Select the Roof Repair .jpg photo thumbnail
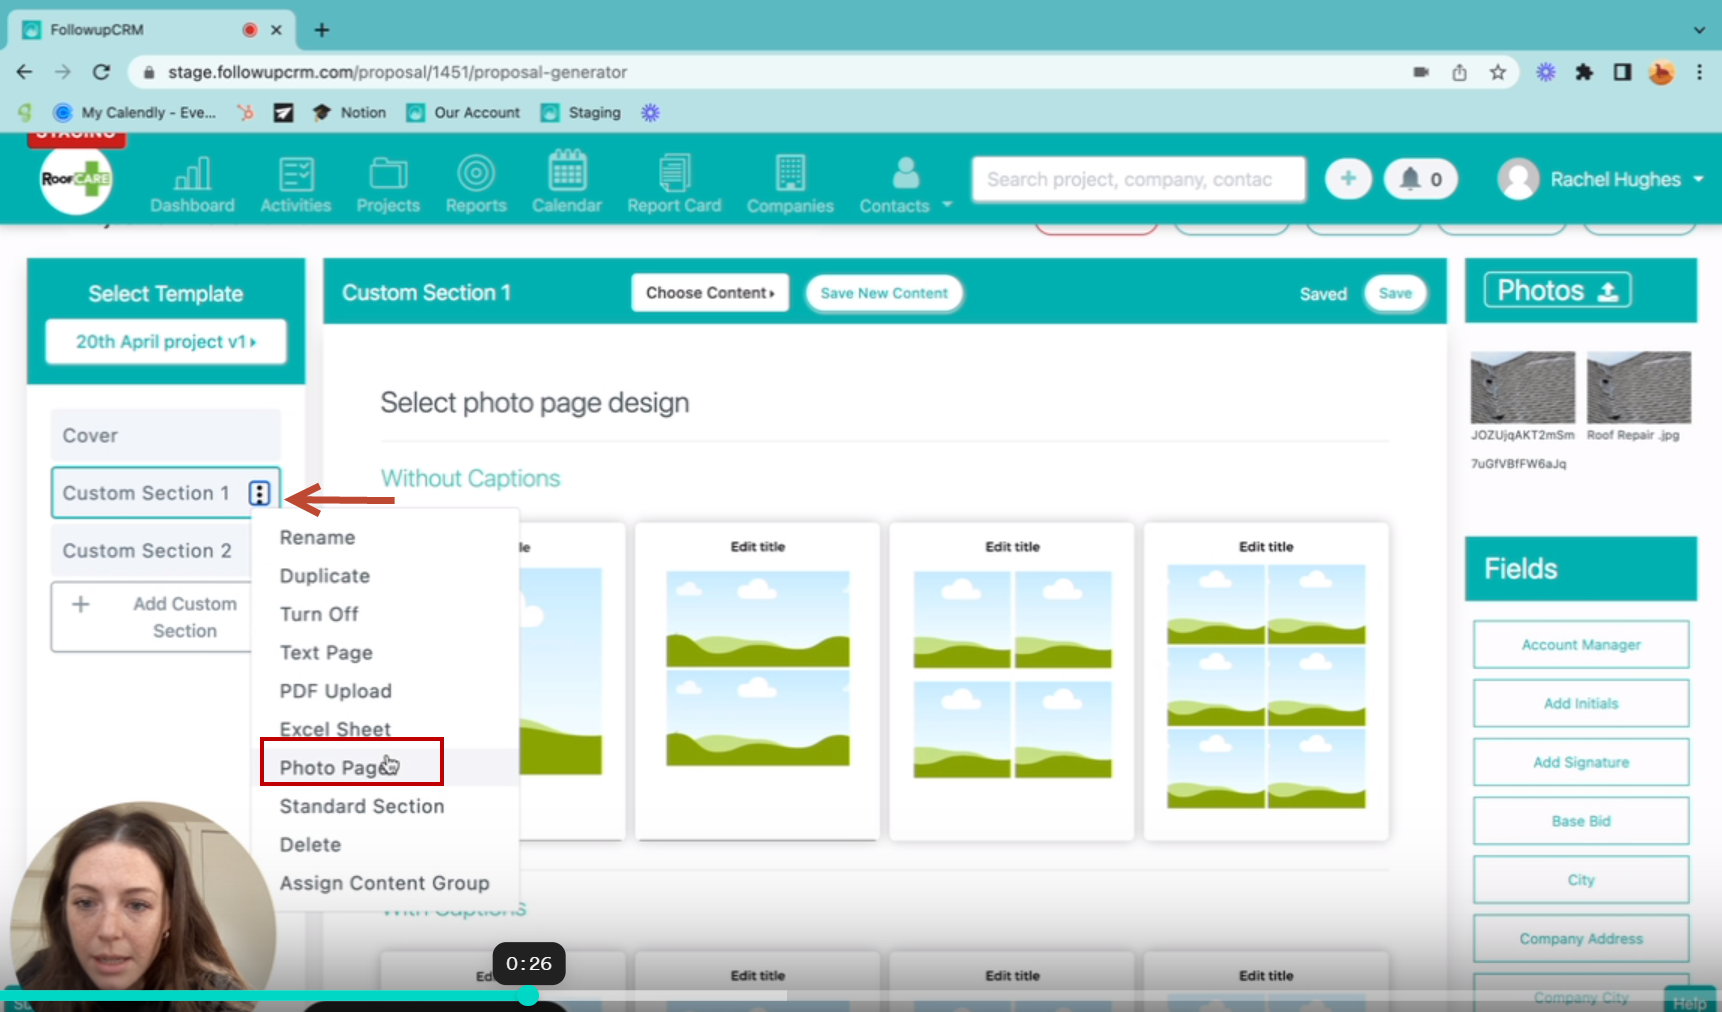 (x=1638, y=388)
